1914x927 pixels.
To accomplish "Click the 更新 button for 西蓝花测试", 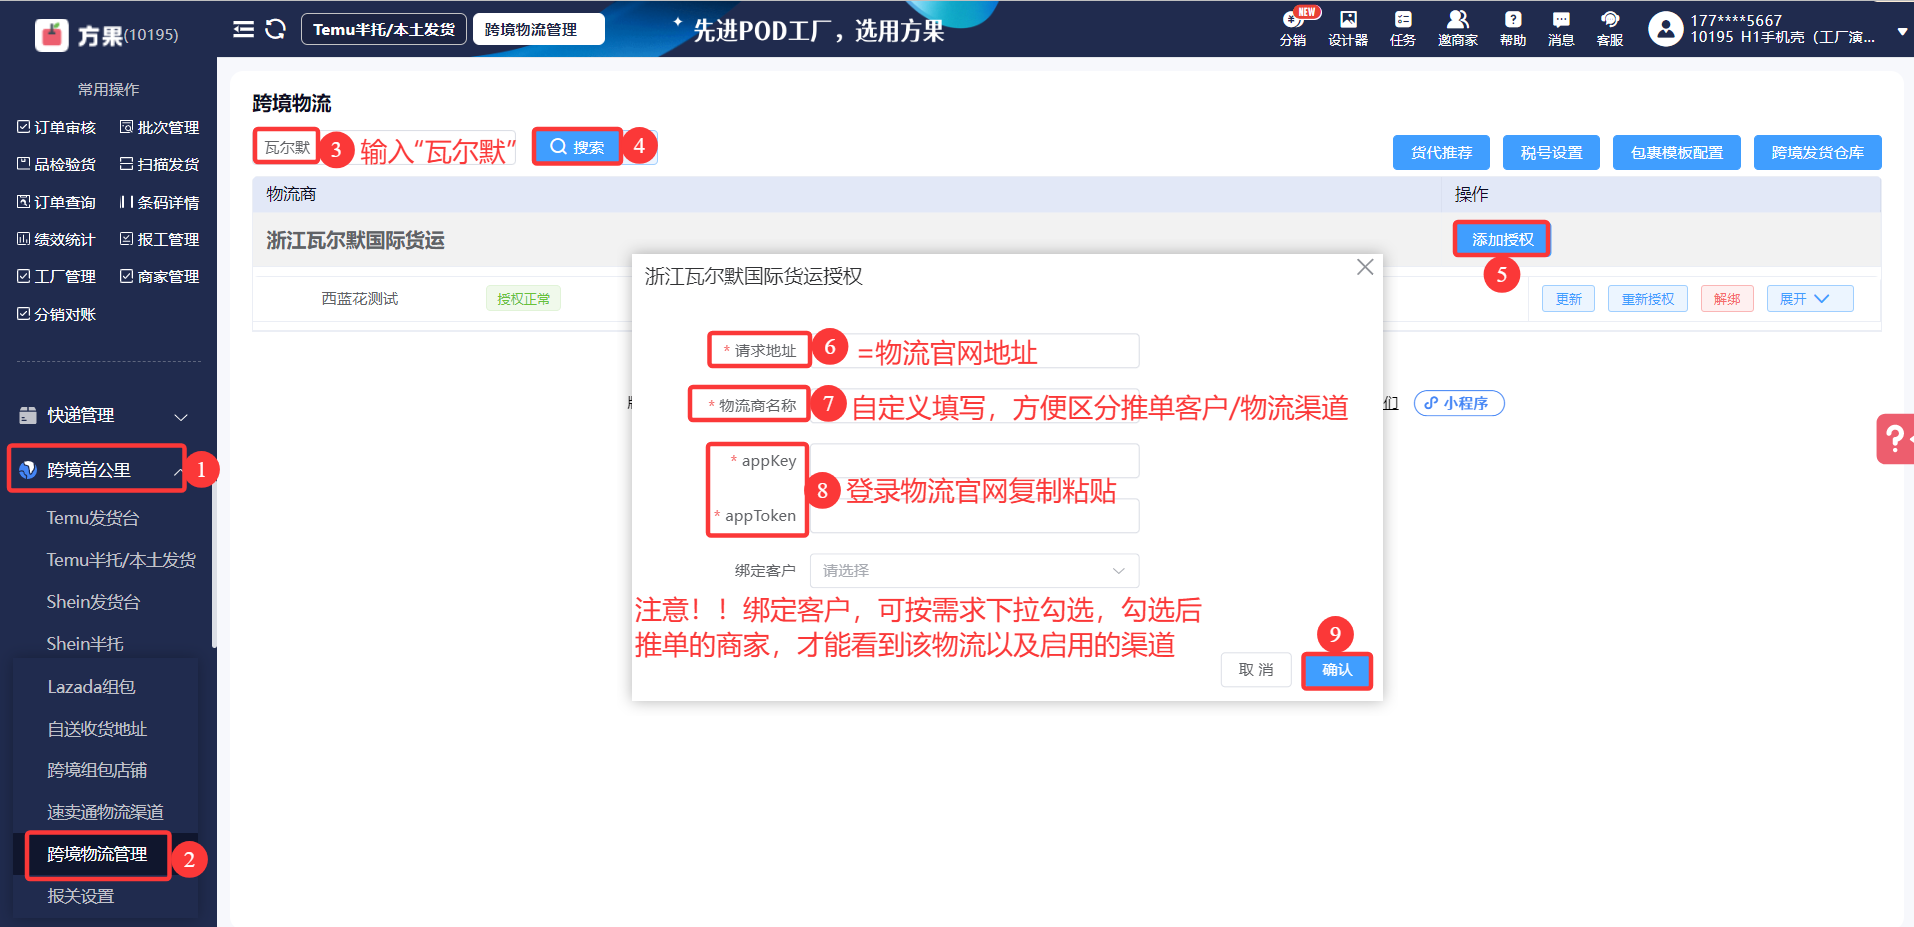I will point(1568,299).
